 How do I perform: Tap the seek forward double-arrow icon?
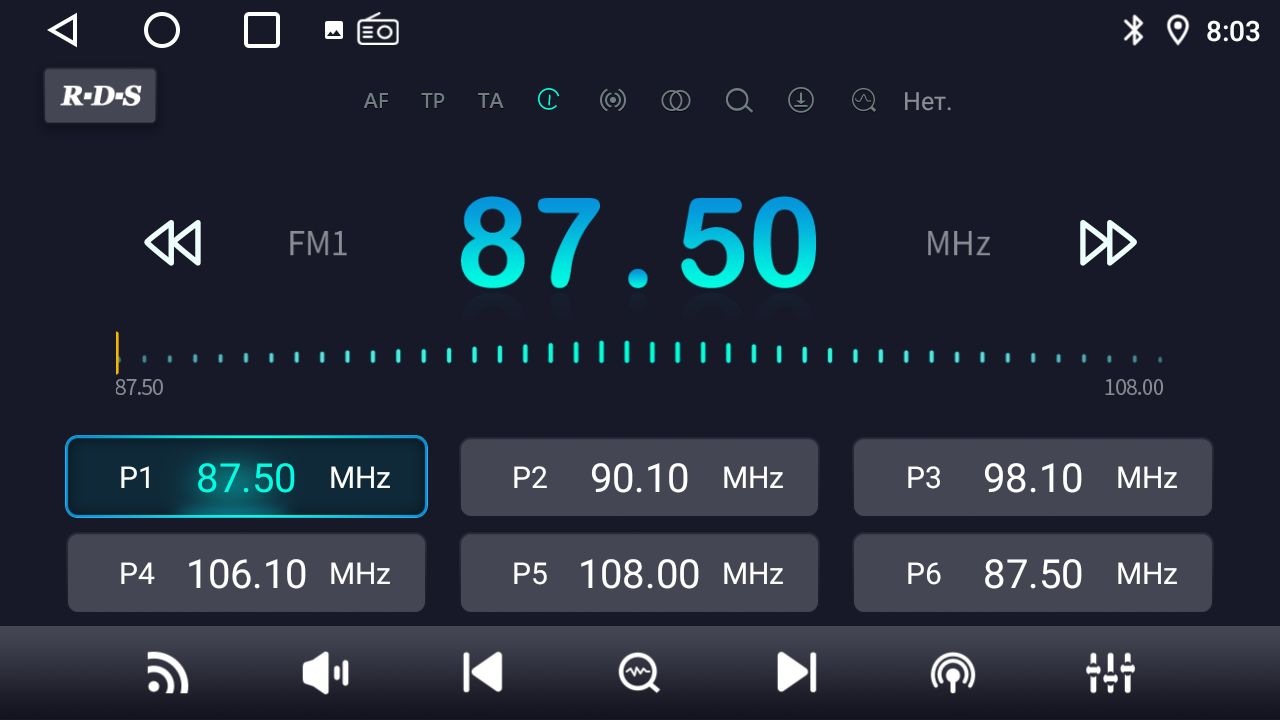1108,243
